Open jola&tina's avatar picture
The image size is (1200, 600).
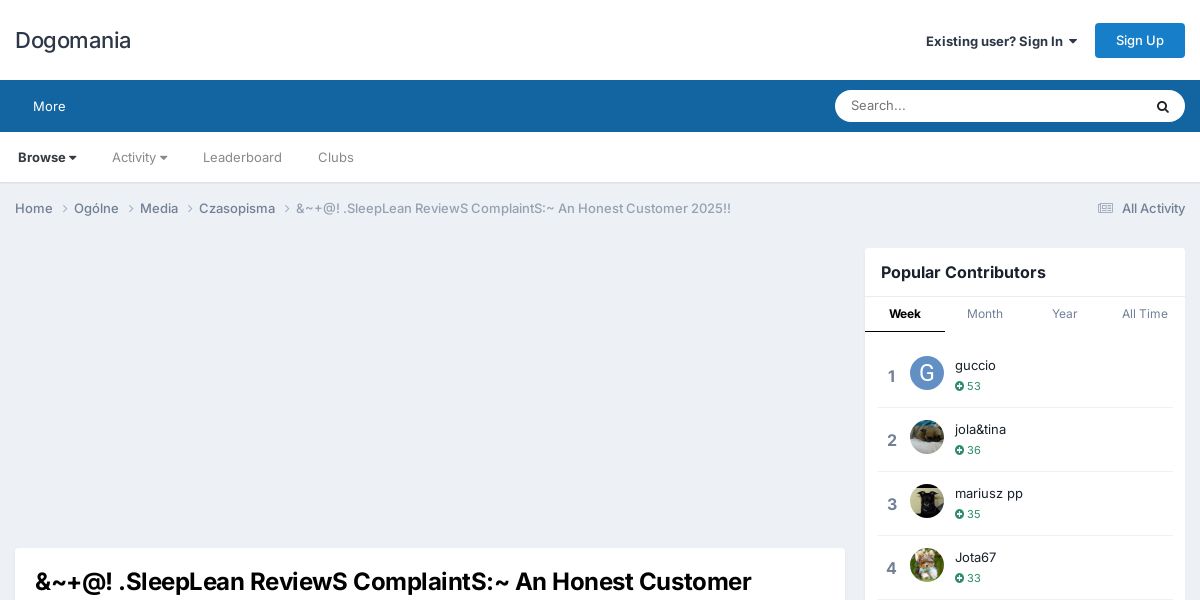pos(927,437)
